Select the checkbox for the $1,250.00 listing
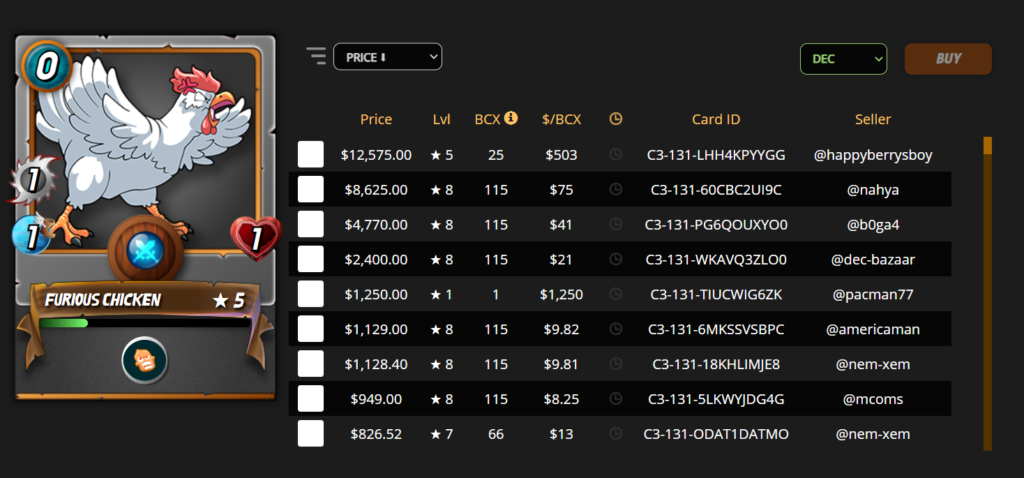Screen dimensions: 1024x478 click(311, 294)
